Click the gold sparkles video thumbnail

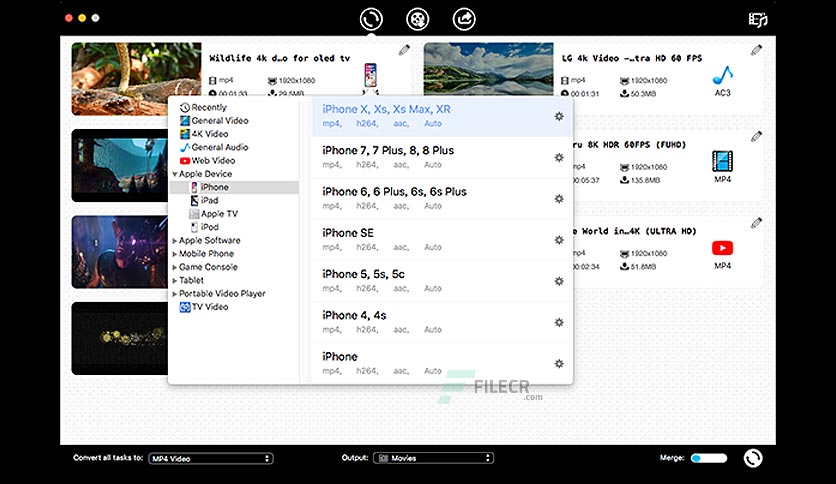click(x=119, y=338)
